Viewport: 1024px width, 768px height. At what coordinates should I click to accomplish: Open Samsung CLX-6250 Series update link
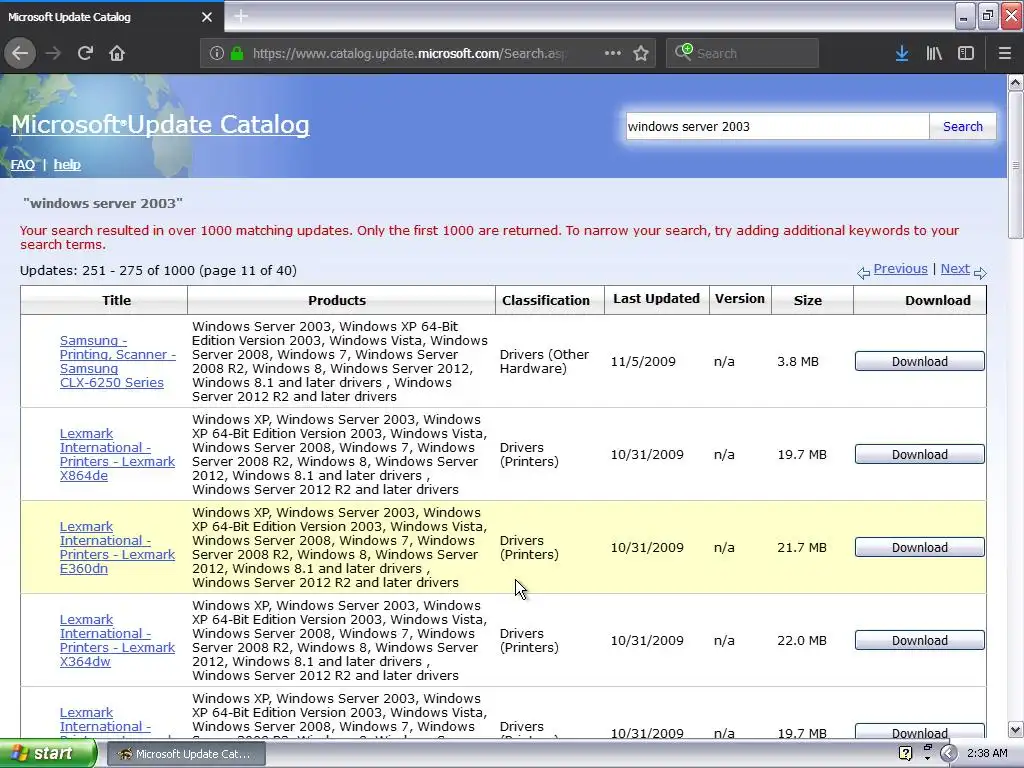tap(118, 361)
